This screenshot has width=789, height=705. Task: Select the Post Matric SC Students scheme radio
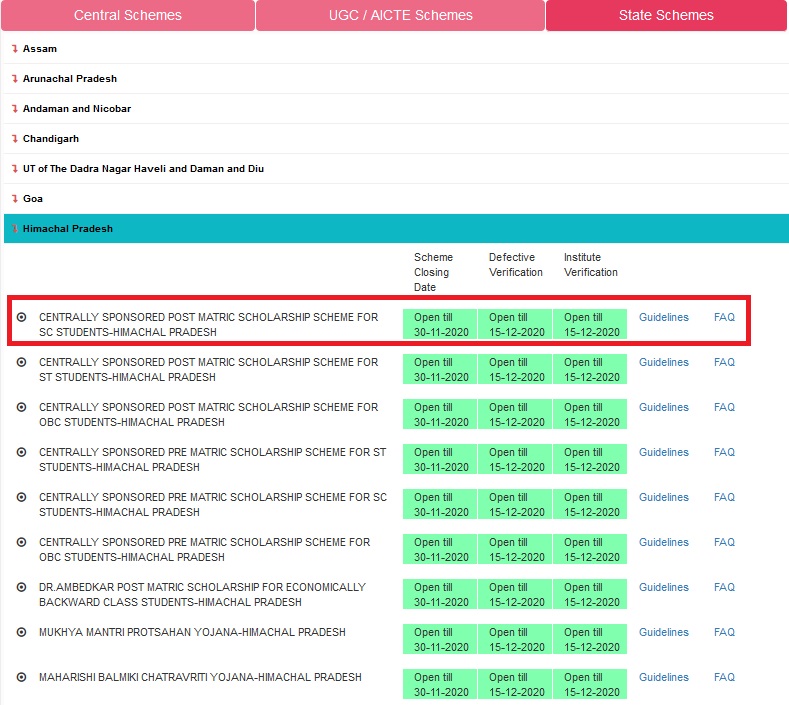[x=21, y=317]
